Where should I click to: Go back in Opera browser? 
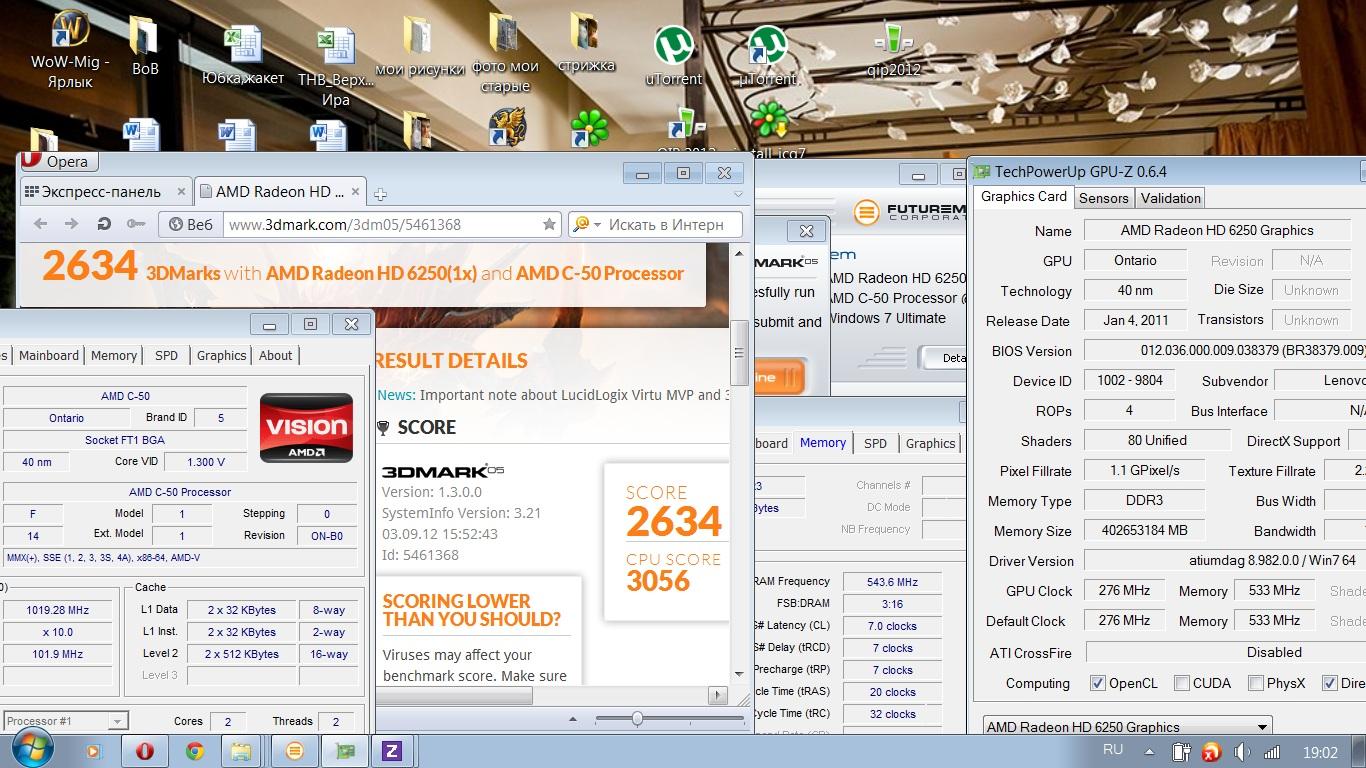pyautogui.click(x=41, y=224)
